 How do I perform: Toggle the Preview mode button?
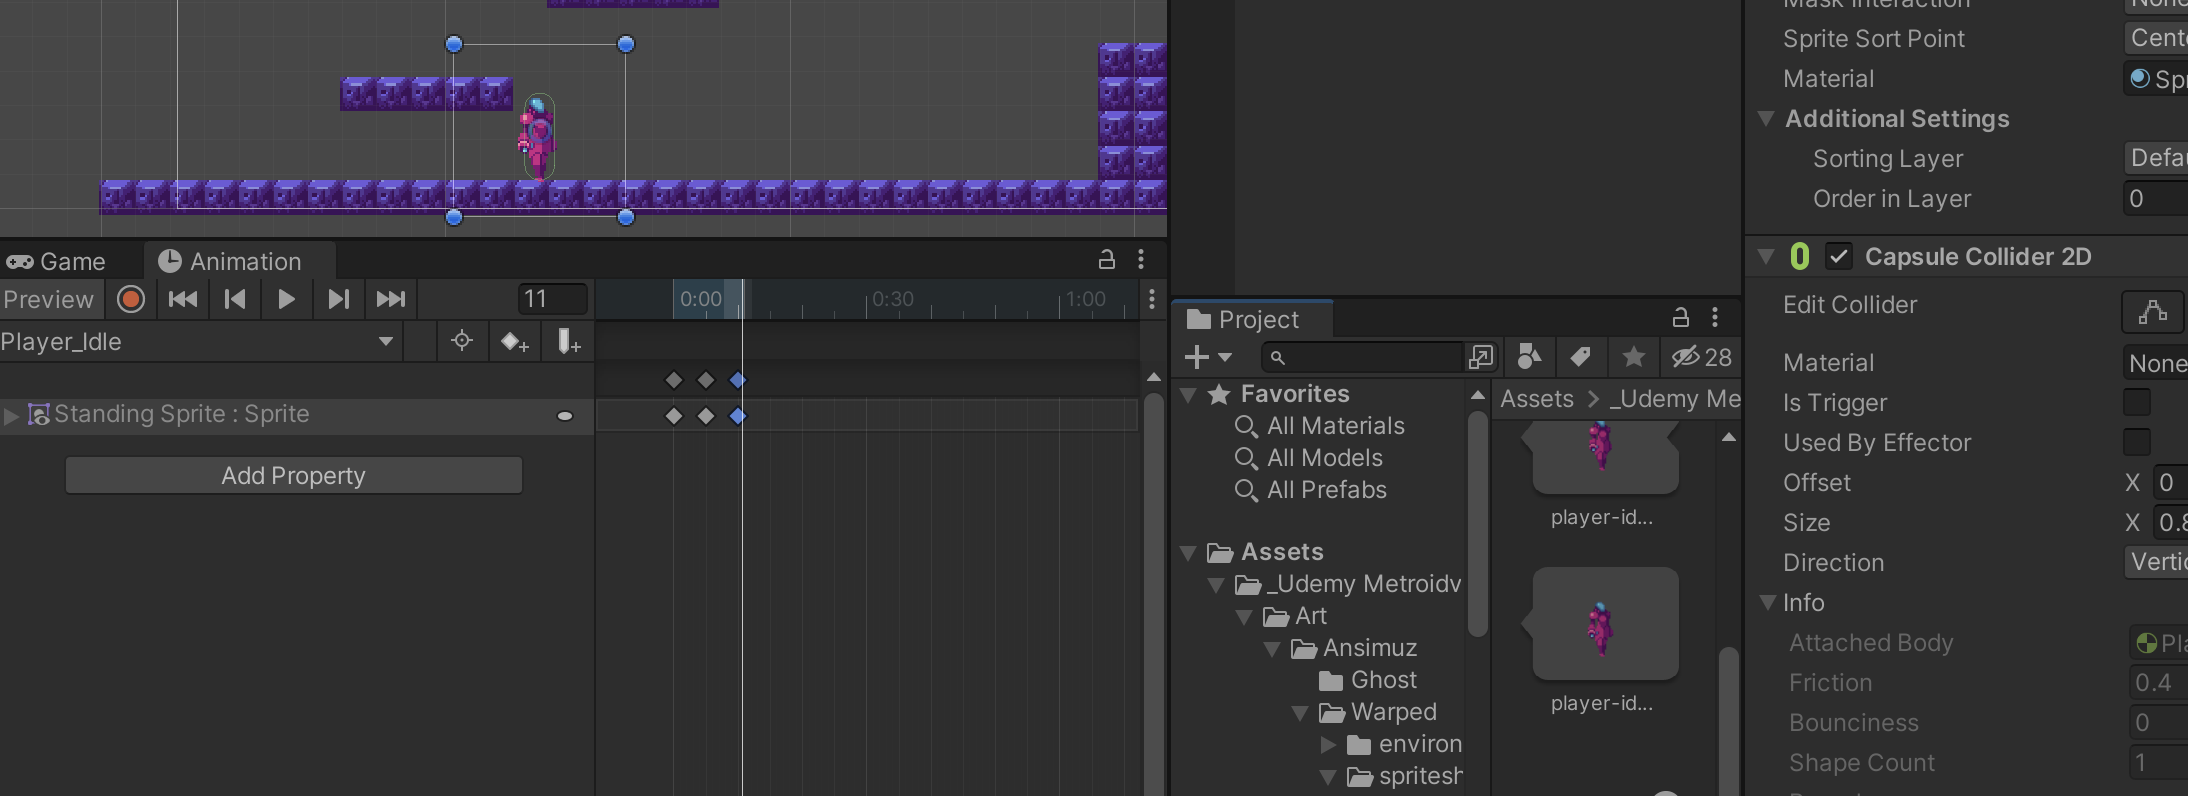(50, 299)
